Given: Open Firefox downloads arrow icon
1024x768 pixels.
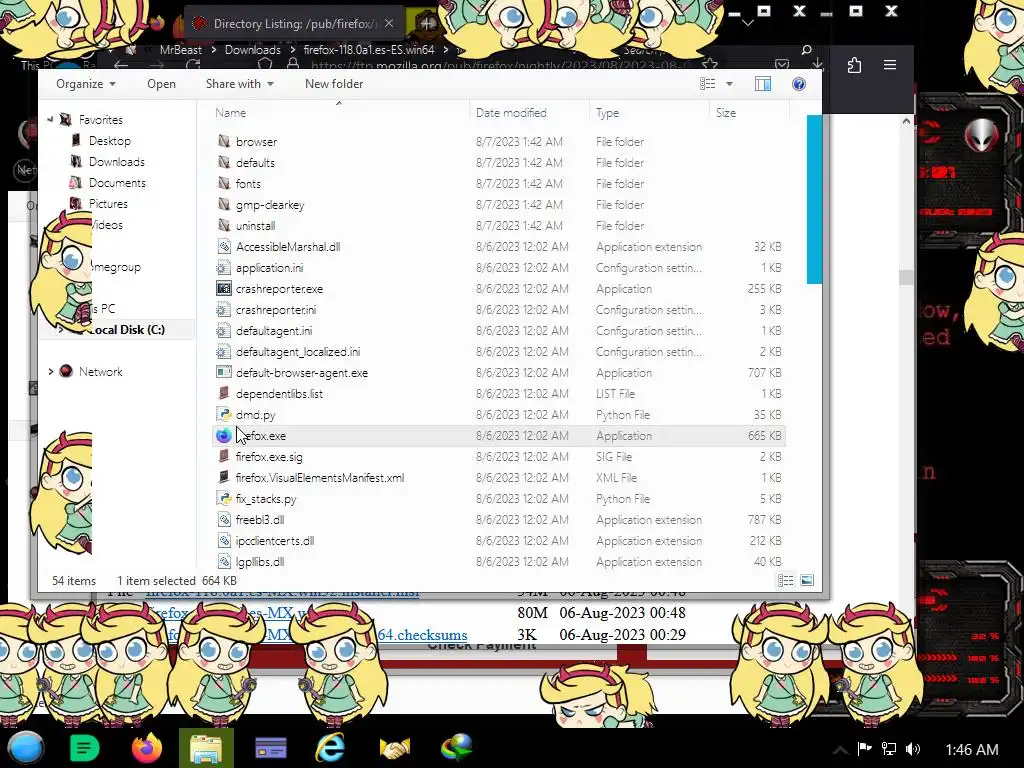Looking at the screenshot, I should tap(817, 63).
